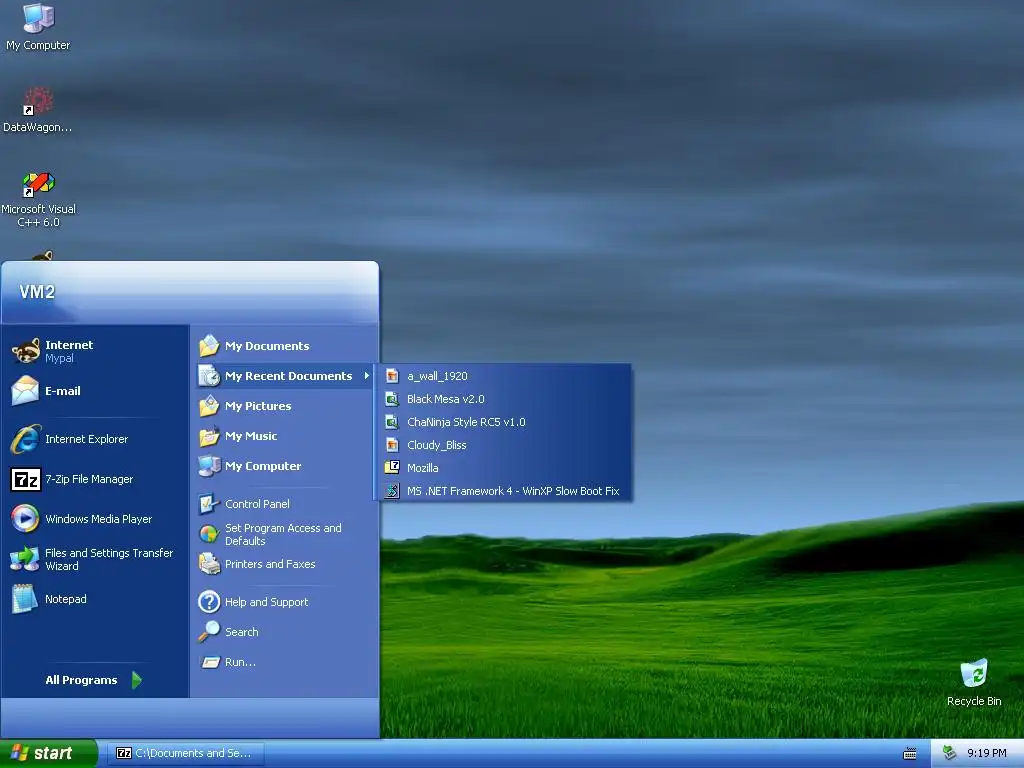Switch to C:\Documents and Se... taskbar button

(185, 753)
